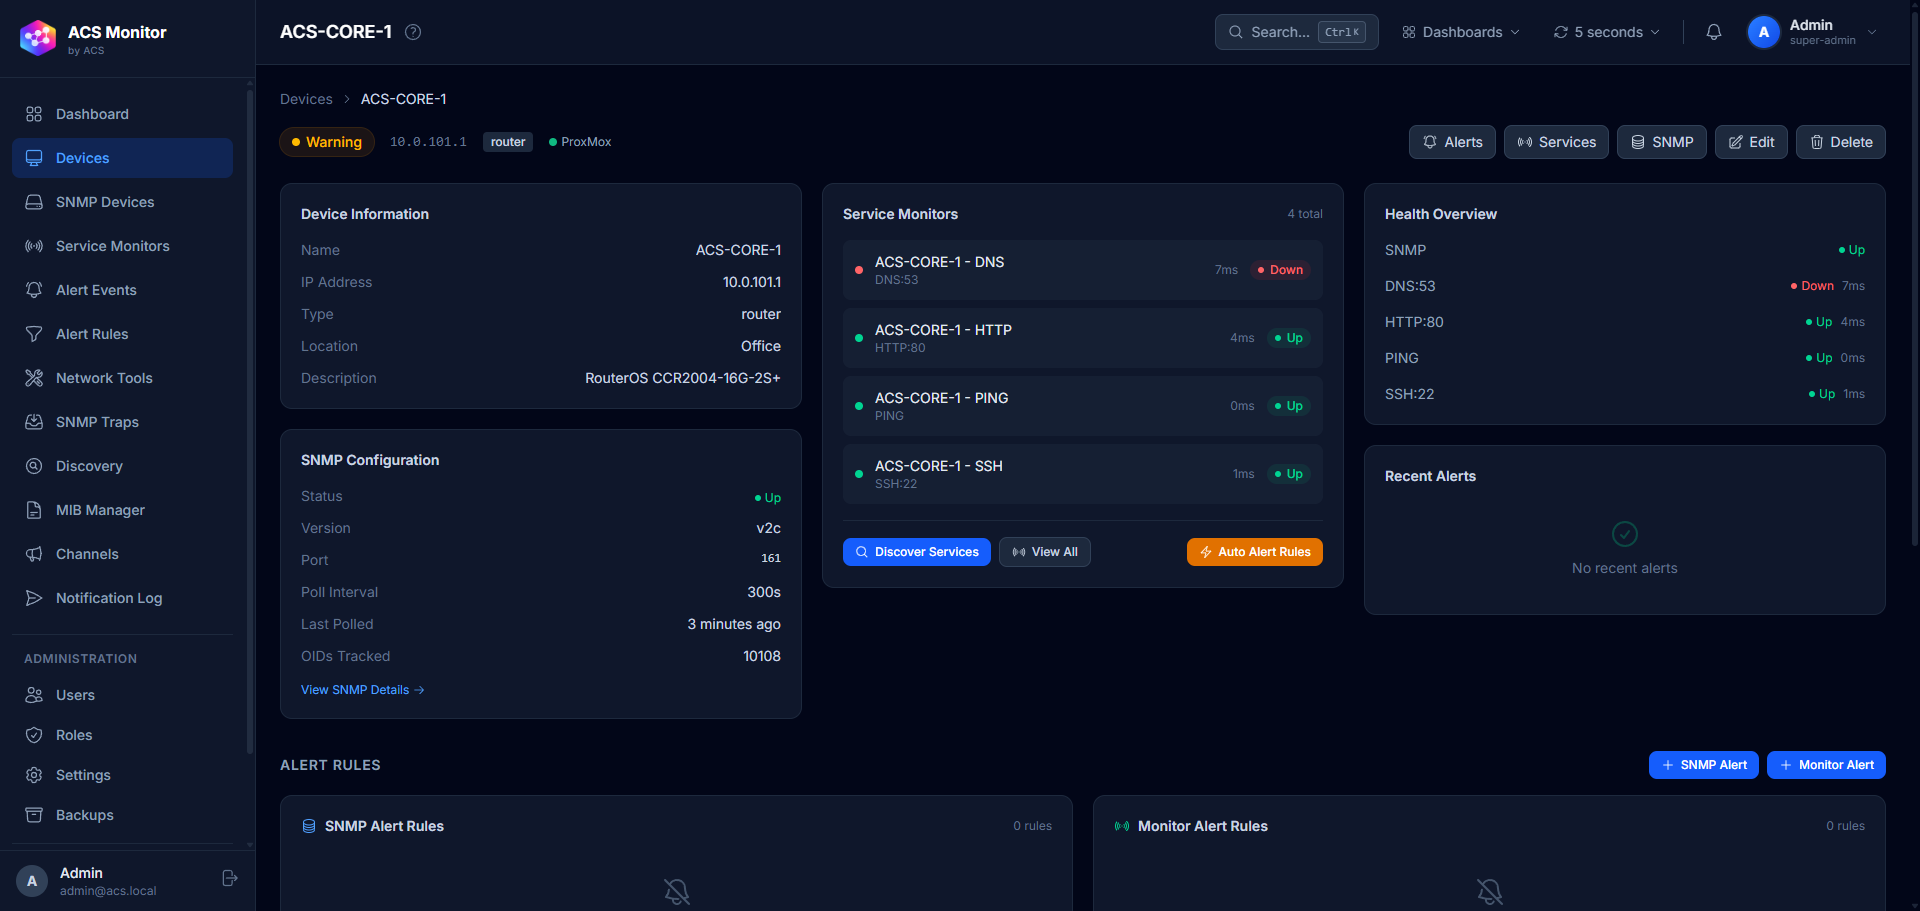Open the ACS-CORE-1 - PING service monitor row
The image size is (1920, 911).
click(1083, 406)
